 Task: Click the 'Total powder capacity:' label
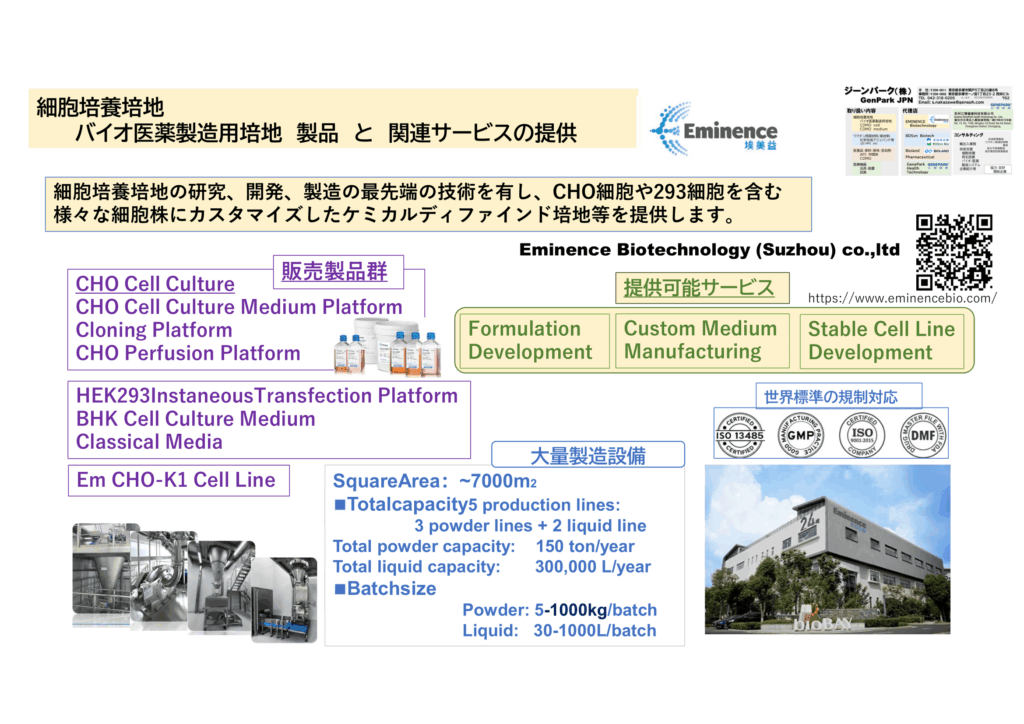(424, 546)
